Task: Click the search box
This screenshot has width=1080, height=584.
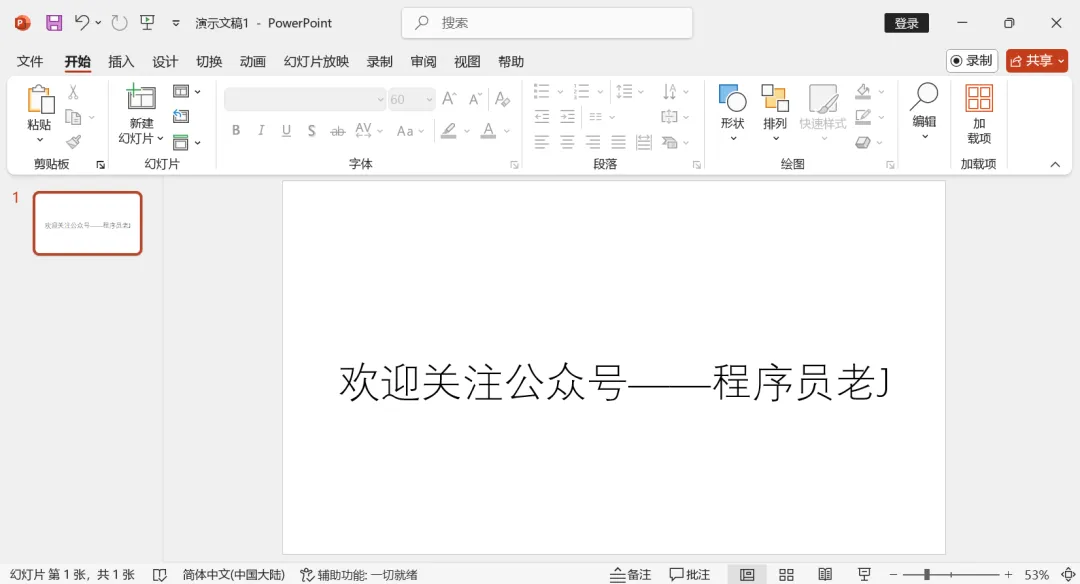Action: pyautogui.click(x=547, y=23)
